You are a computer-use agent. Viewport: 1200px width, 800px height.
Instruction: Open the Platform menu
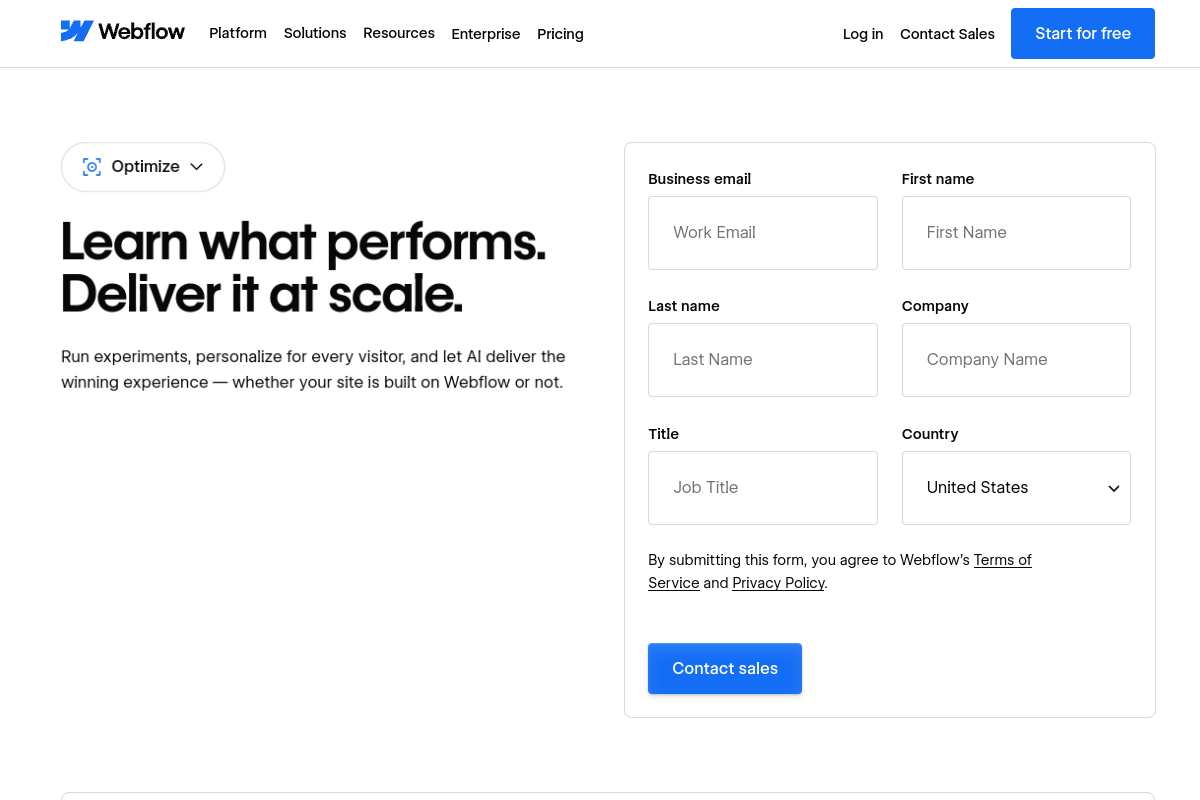click(238, 33)
